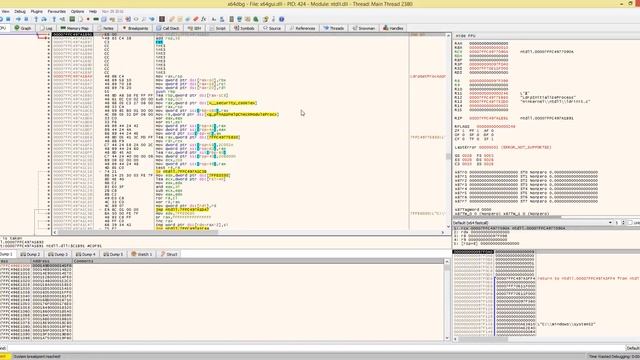Open the Favourites menu
The image size is (640, 360).
[x=56, y=11]
